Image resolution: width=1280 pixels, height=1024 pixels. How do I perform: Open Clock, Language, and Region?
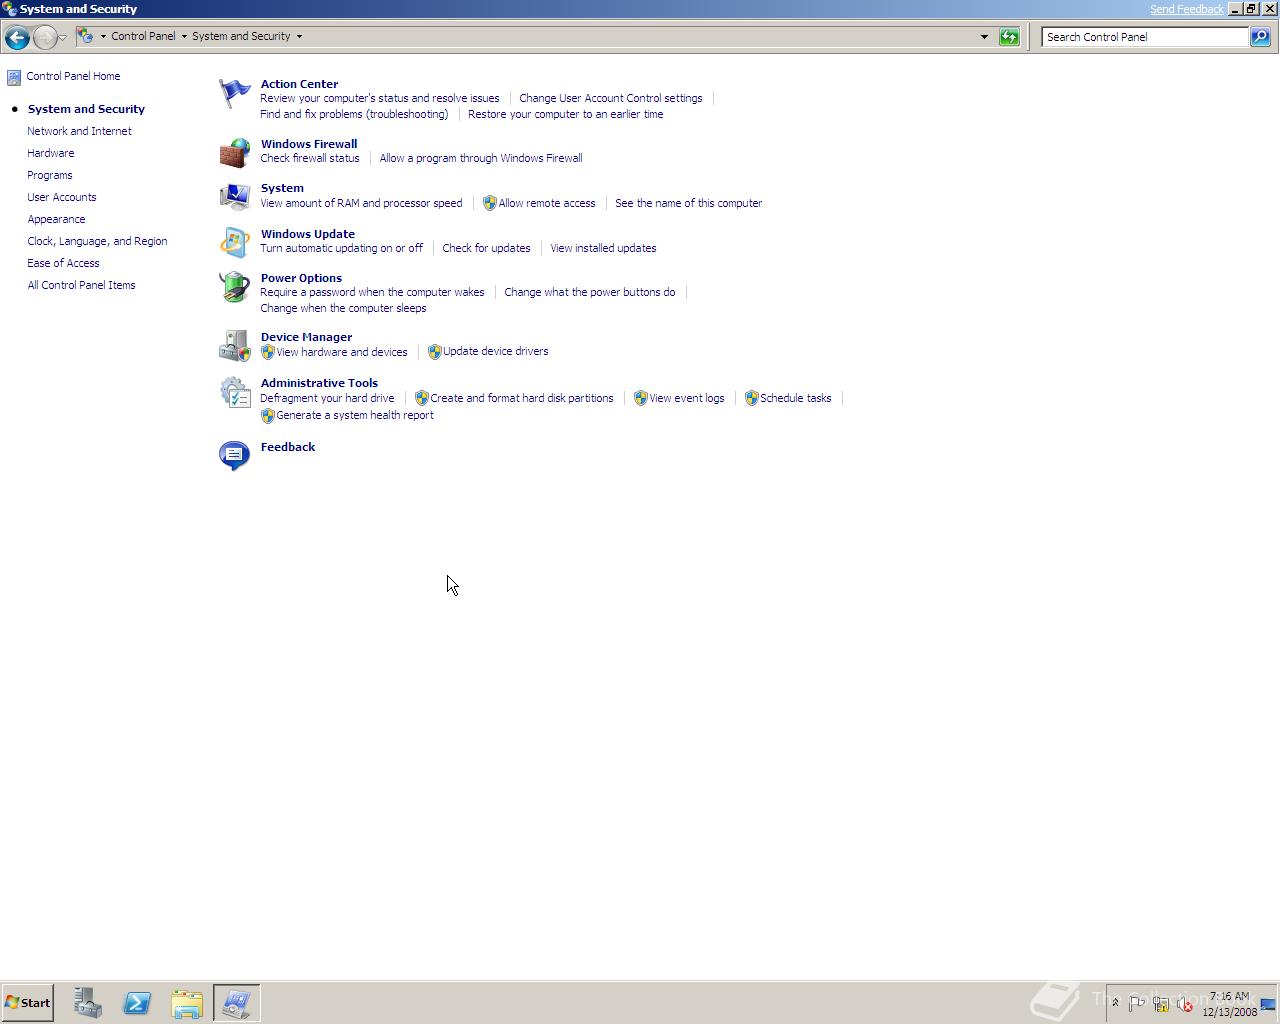point(97,241)
